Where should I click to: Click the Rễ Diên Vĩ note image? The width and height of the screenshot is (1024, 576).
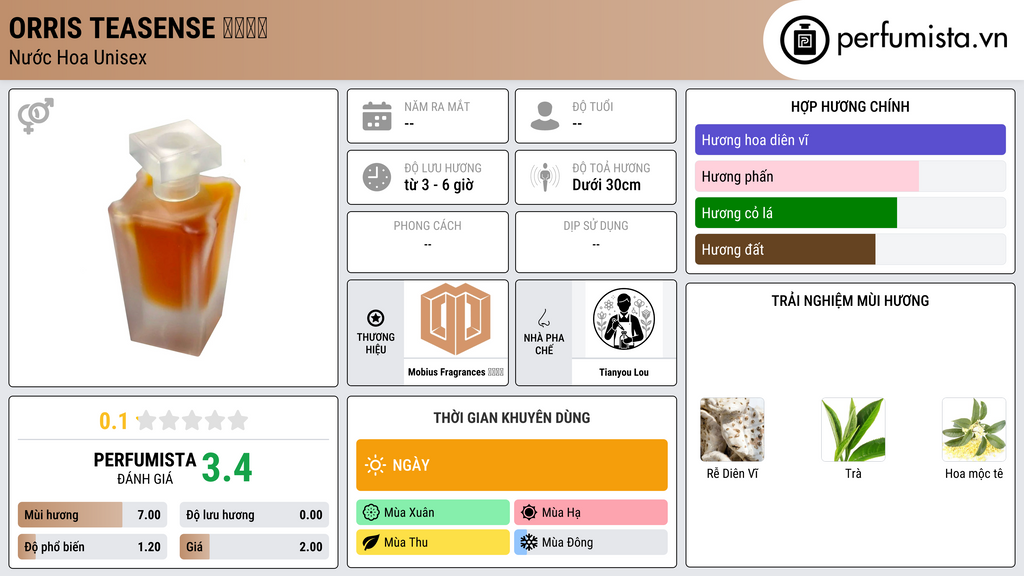point(732,430)
